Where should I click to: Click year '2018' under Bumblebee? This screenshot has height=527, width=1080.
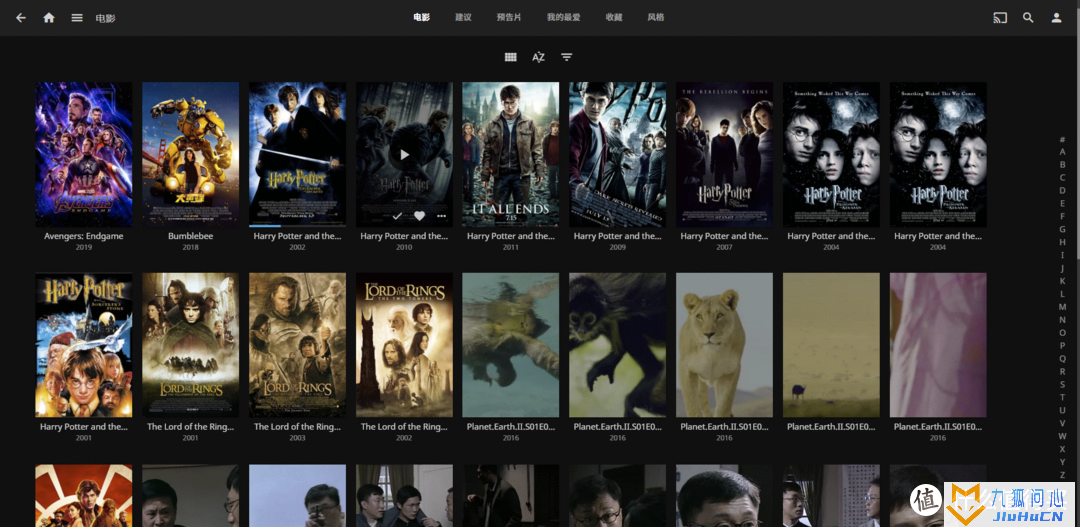(191, 247)
